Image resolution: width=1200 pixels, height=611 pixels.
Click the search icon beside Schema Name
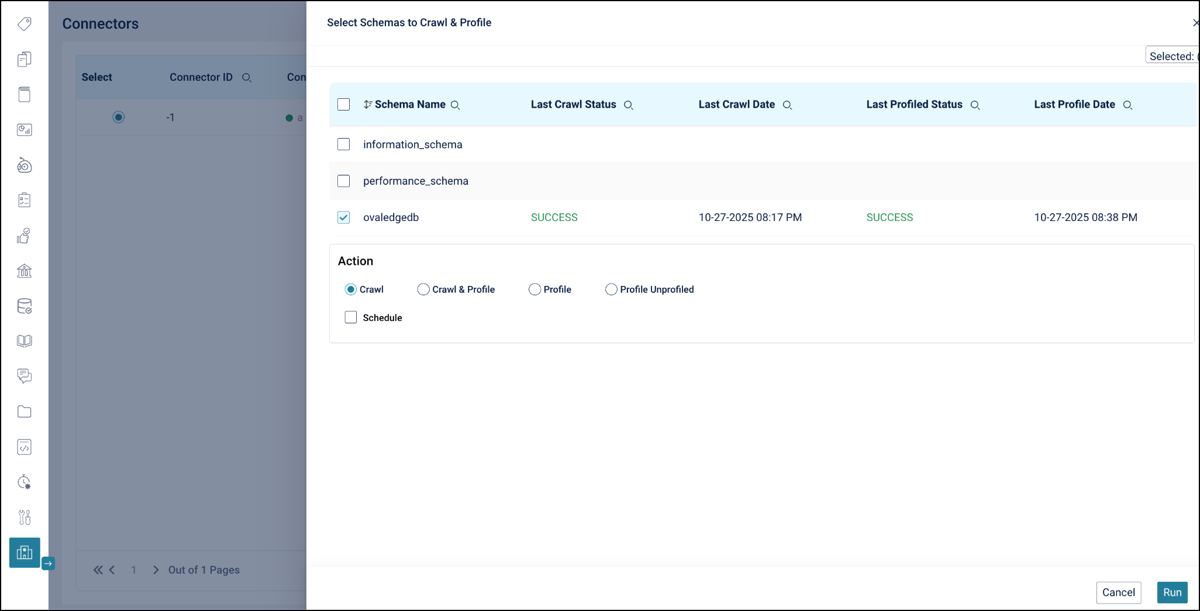click(455, 105)
